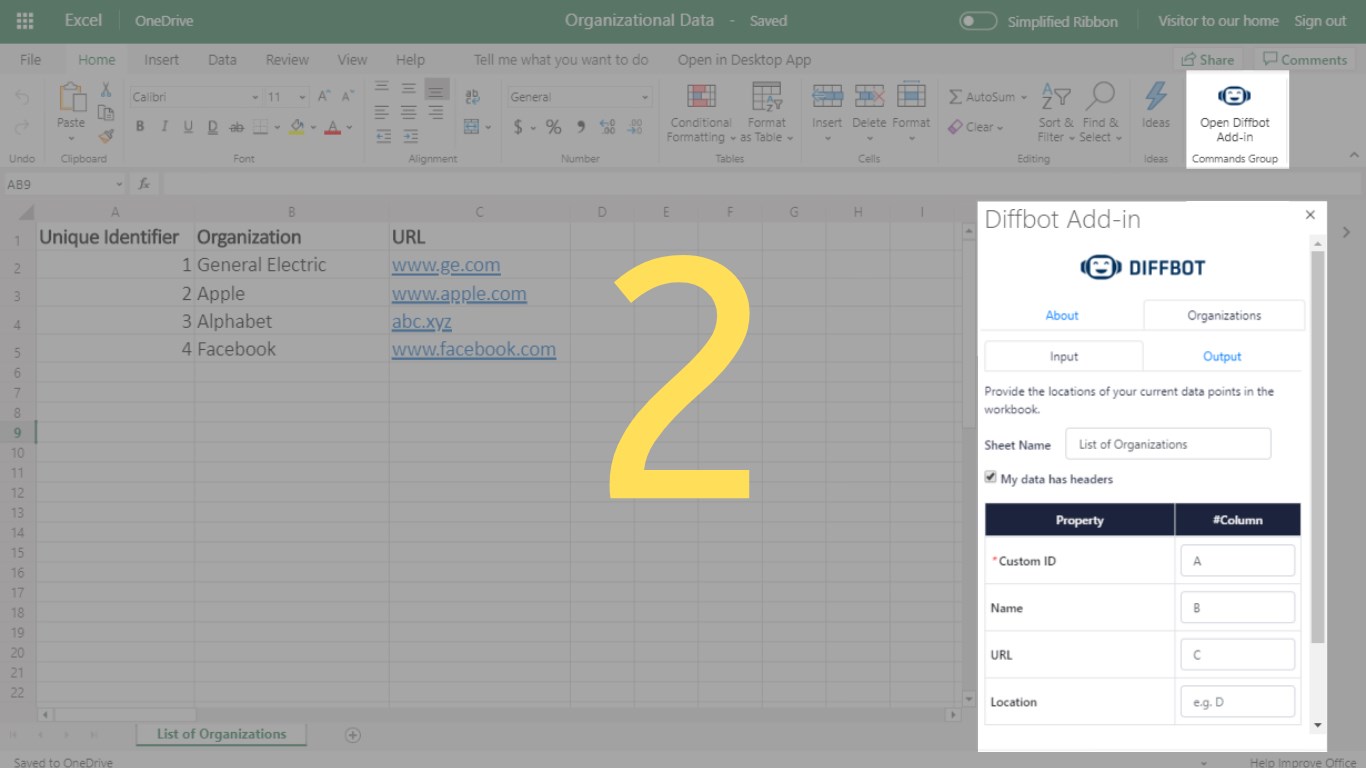1366x768 pixels.
Task: Open the www.ge.com hyperlink
Action: (446, 265)
